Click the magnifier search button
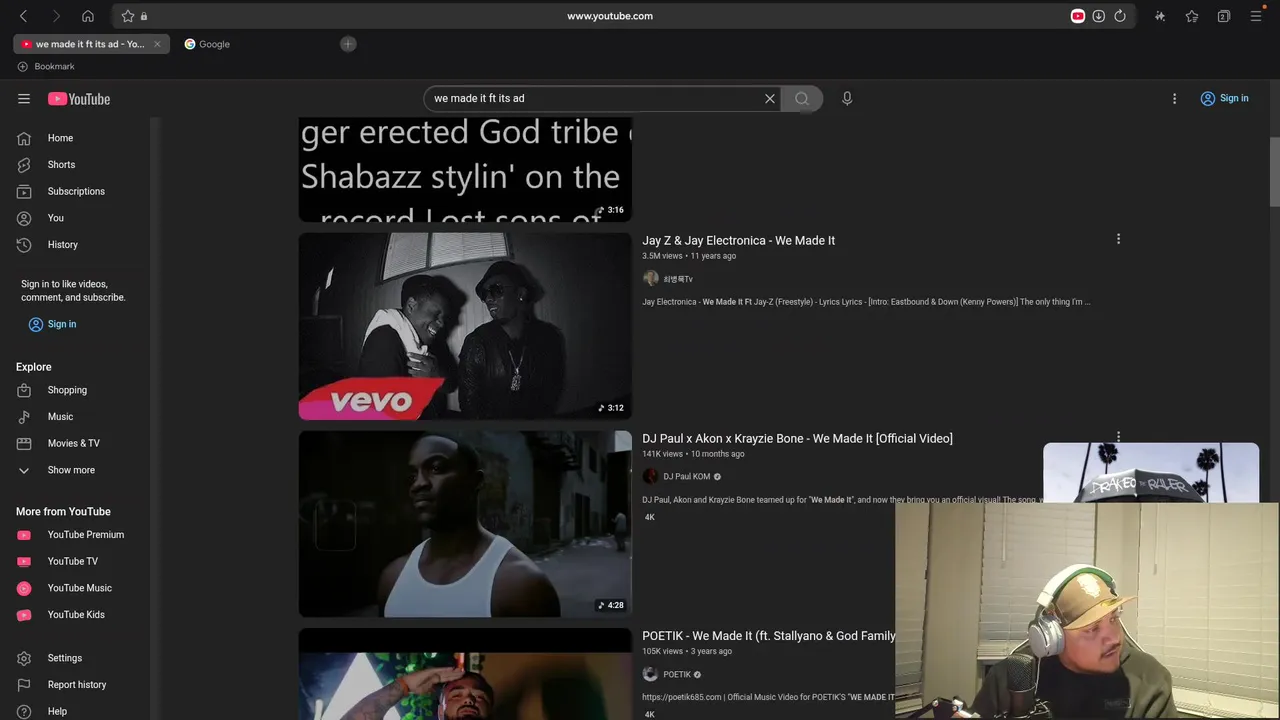1280x720 pixels. pyautogui.click(x=802, y=99)
